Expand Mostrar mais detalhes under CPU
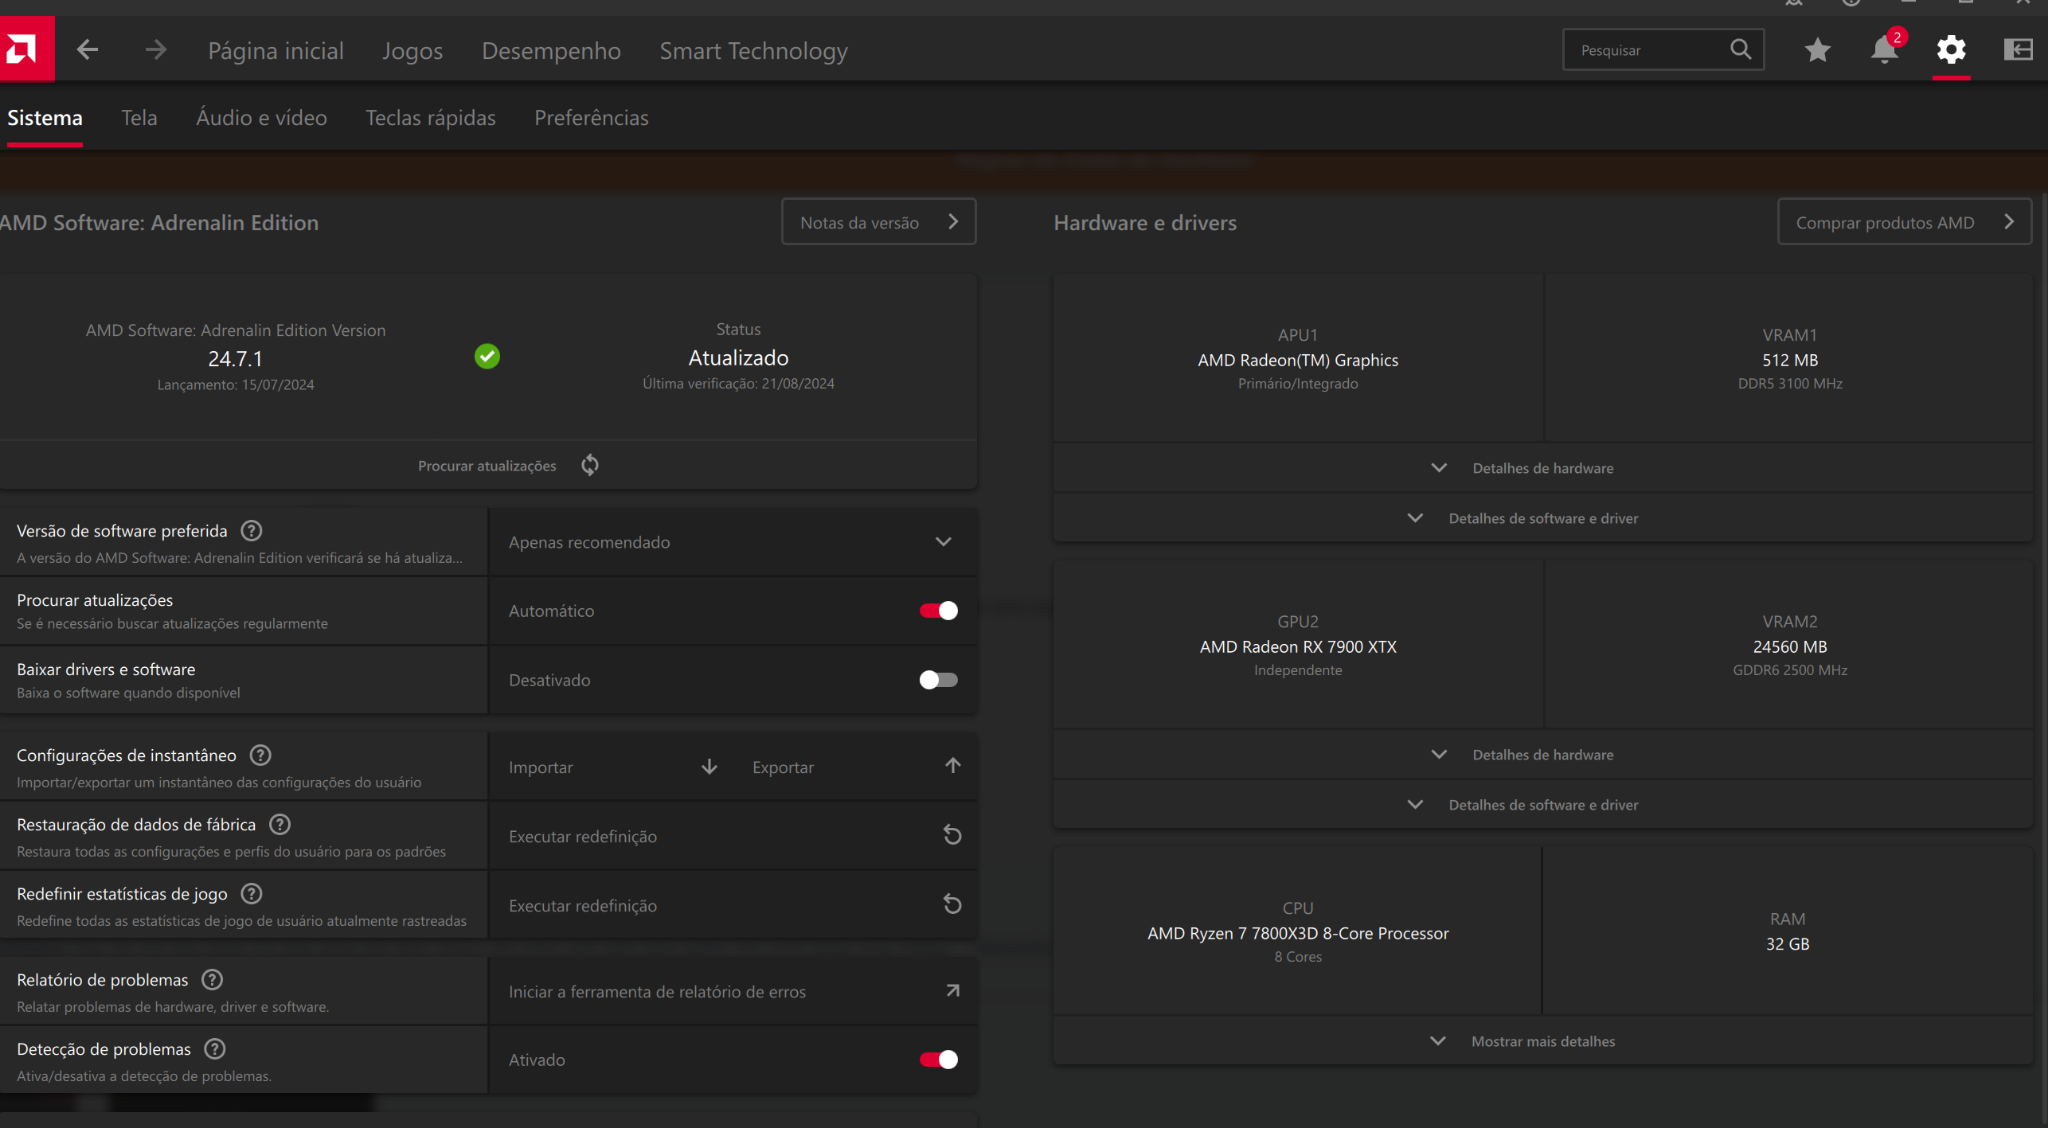2048x1128 pixels. [x=1543, y=1041]
